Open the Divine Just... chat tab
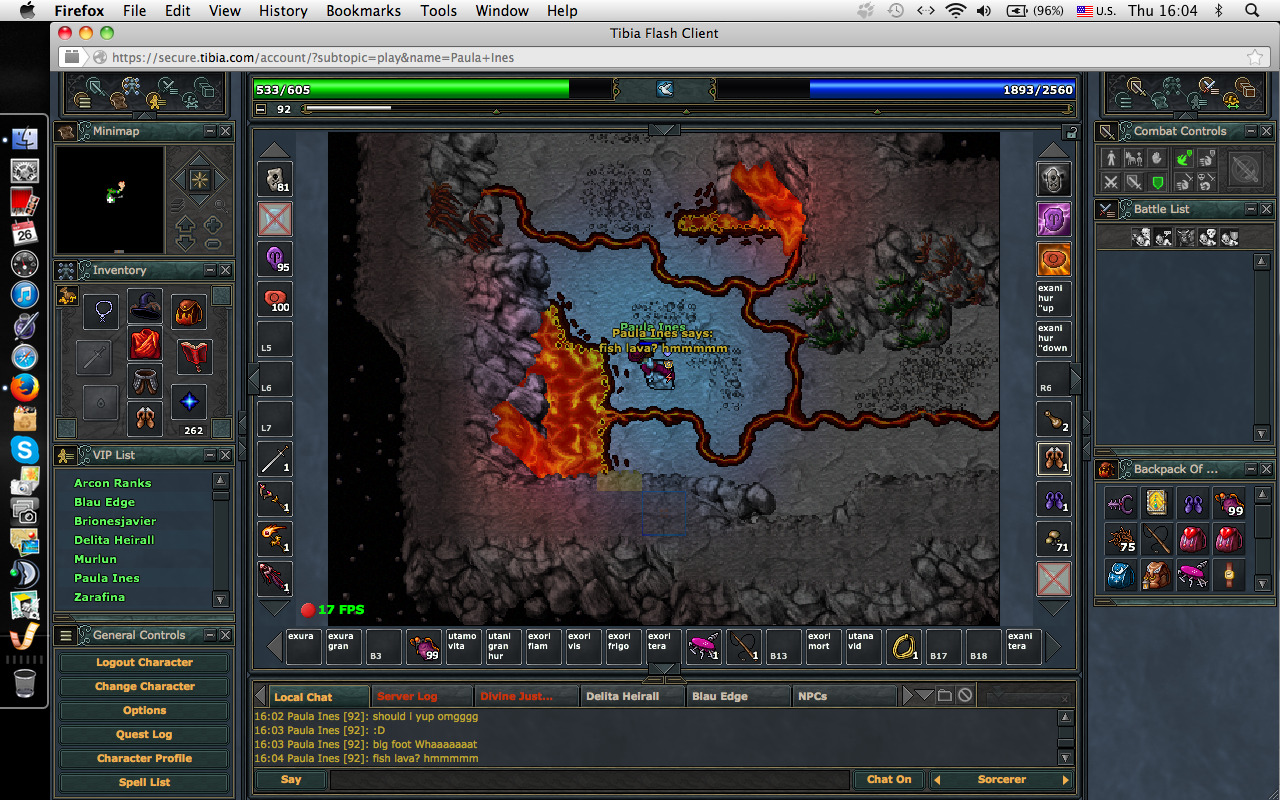The width and height of the screenshot is (1280, 800). (x=527, y=696)
